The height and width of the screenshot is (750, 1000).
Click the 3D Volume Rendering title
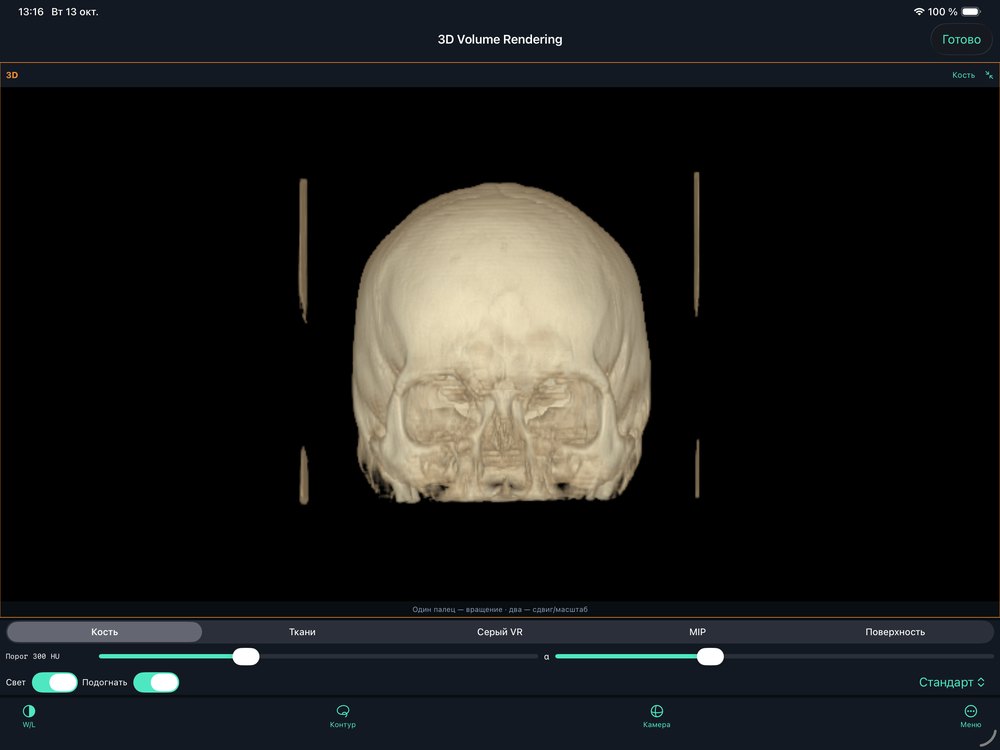pos(500,40)
